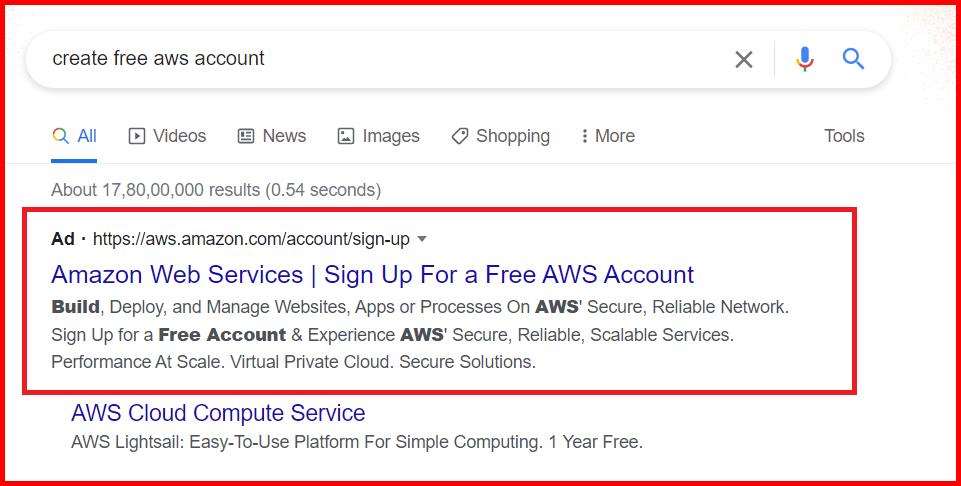Switch to the Images tab
Image resolution: width=961 pixels, height=486 pixels.
click(379, 136)
